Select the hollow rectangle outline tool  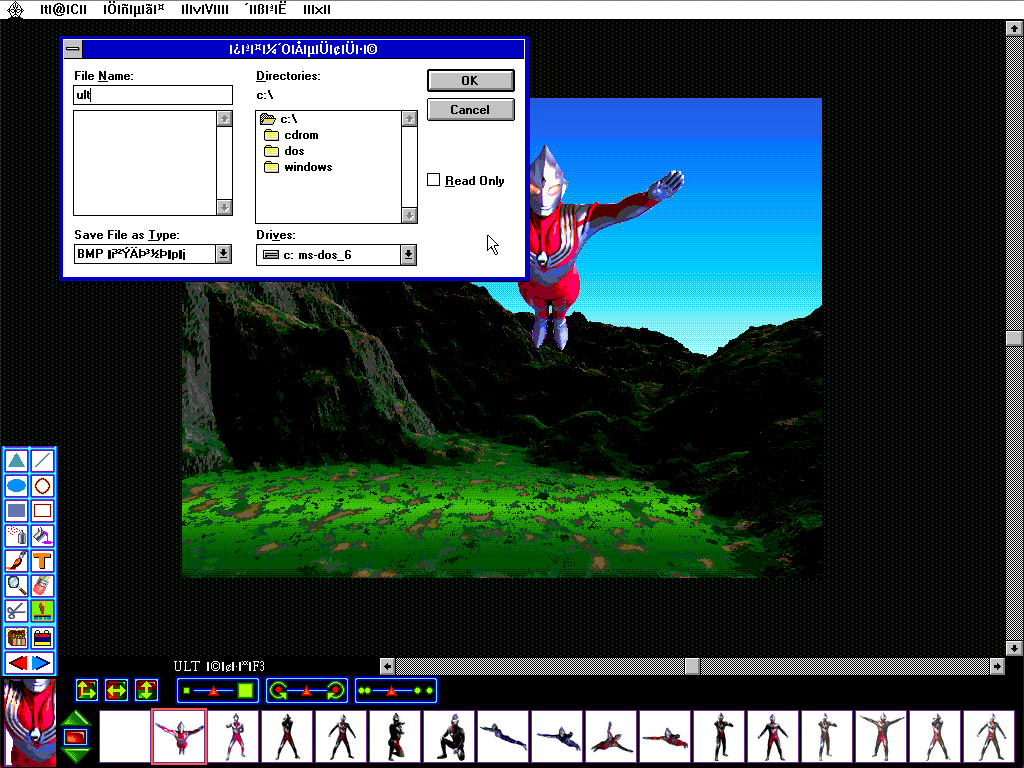point(42,511)
